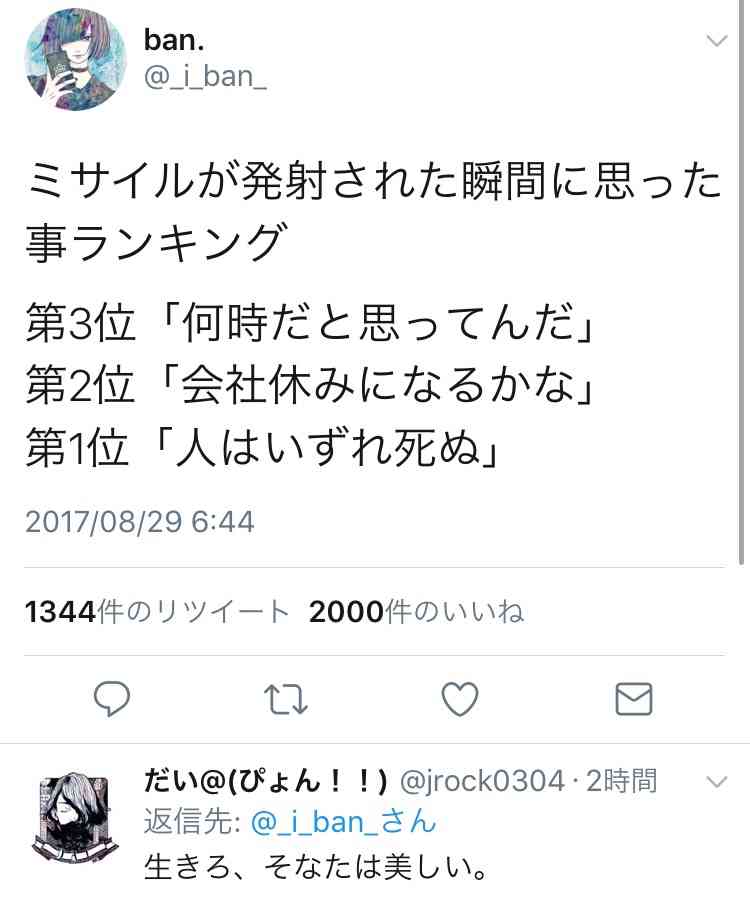
Task: Follow the 返信先 @_i_ban_さん mention link
Action: click(344, 822)
